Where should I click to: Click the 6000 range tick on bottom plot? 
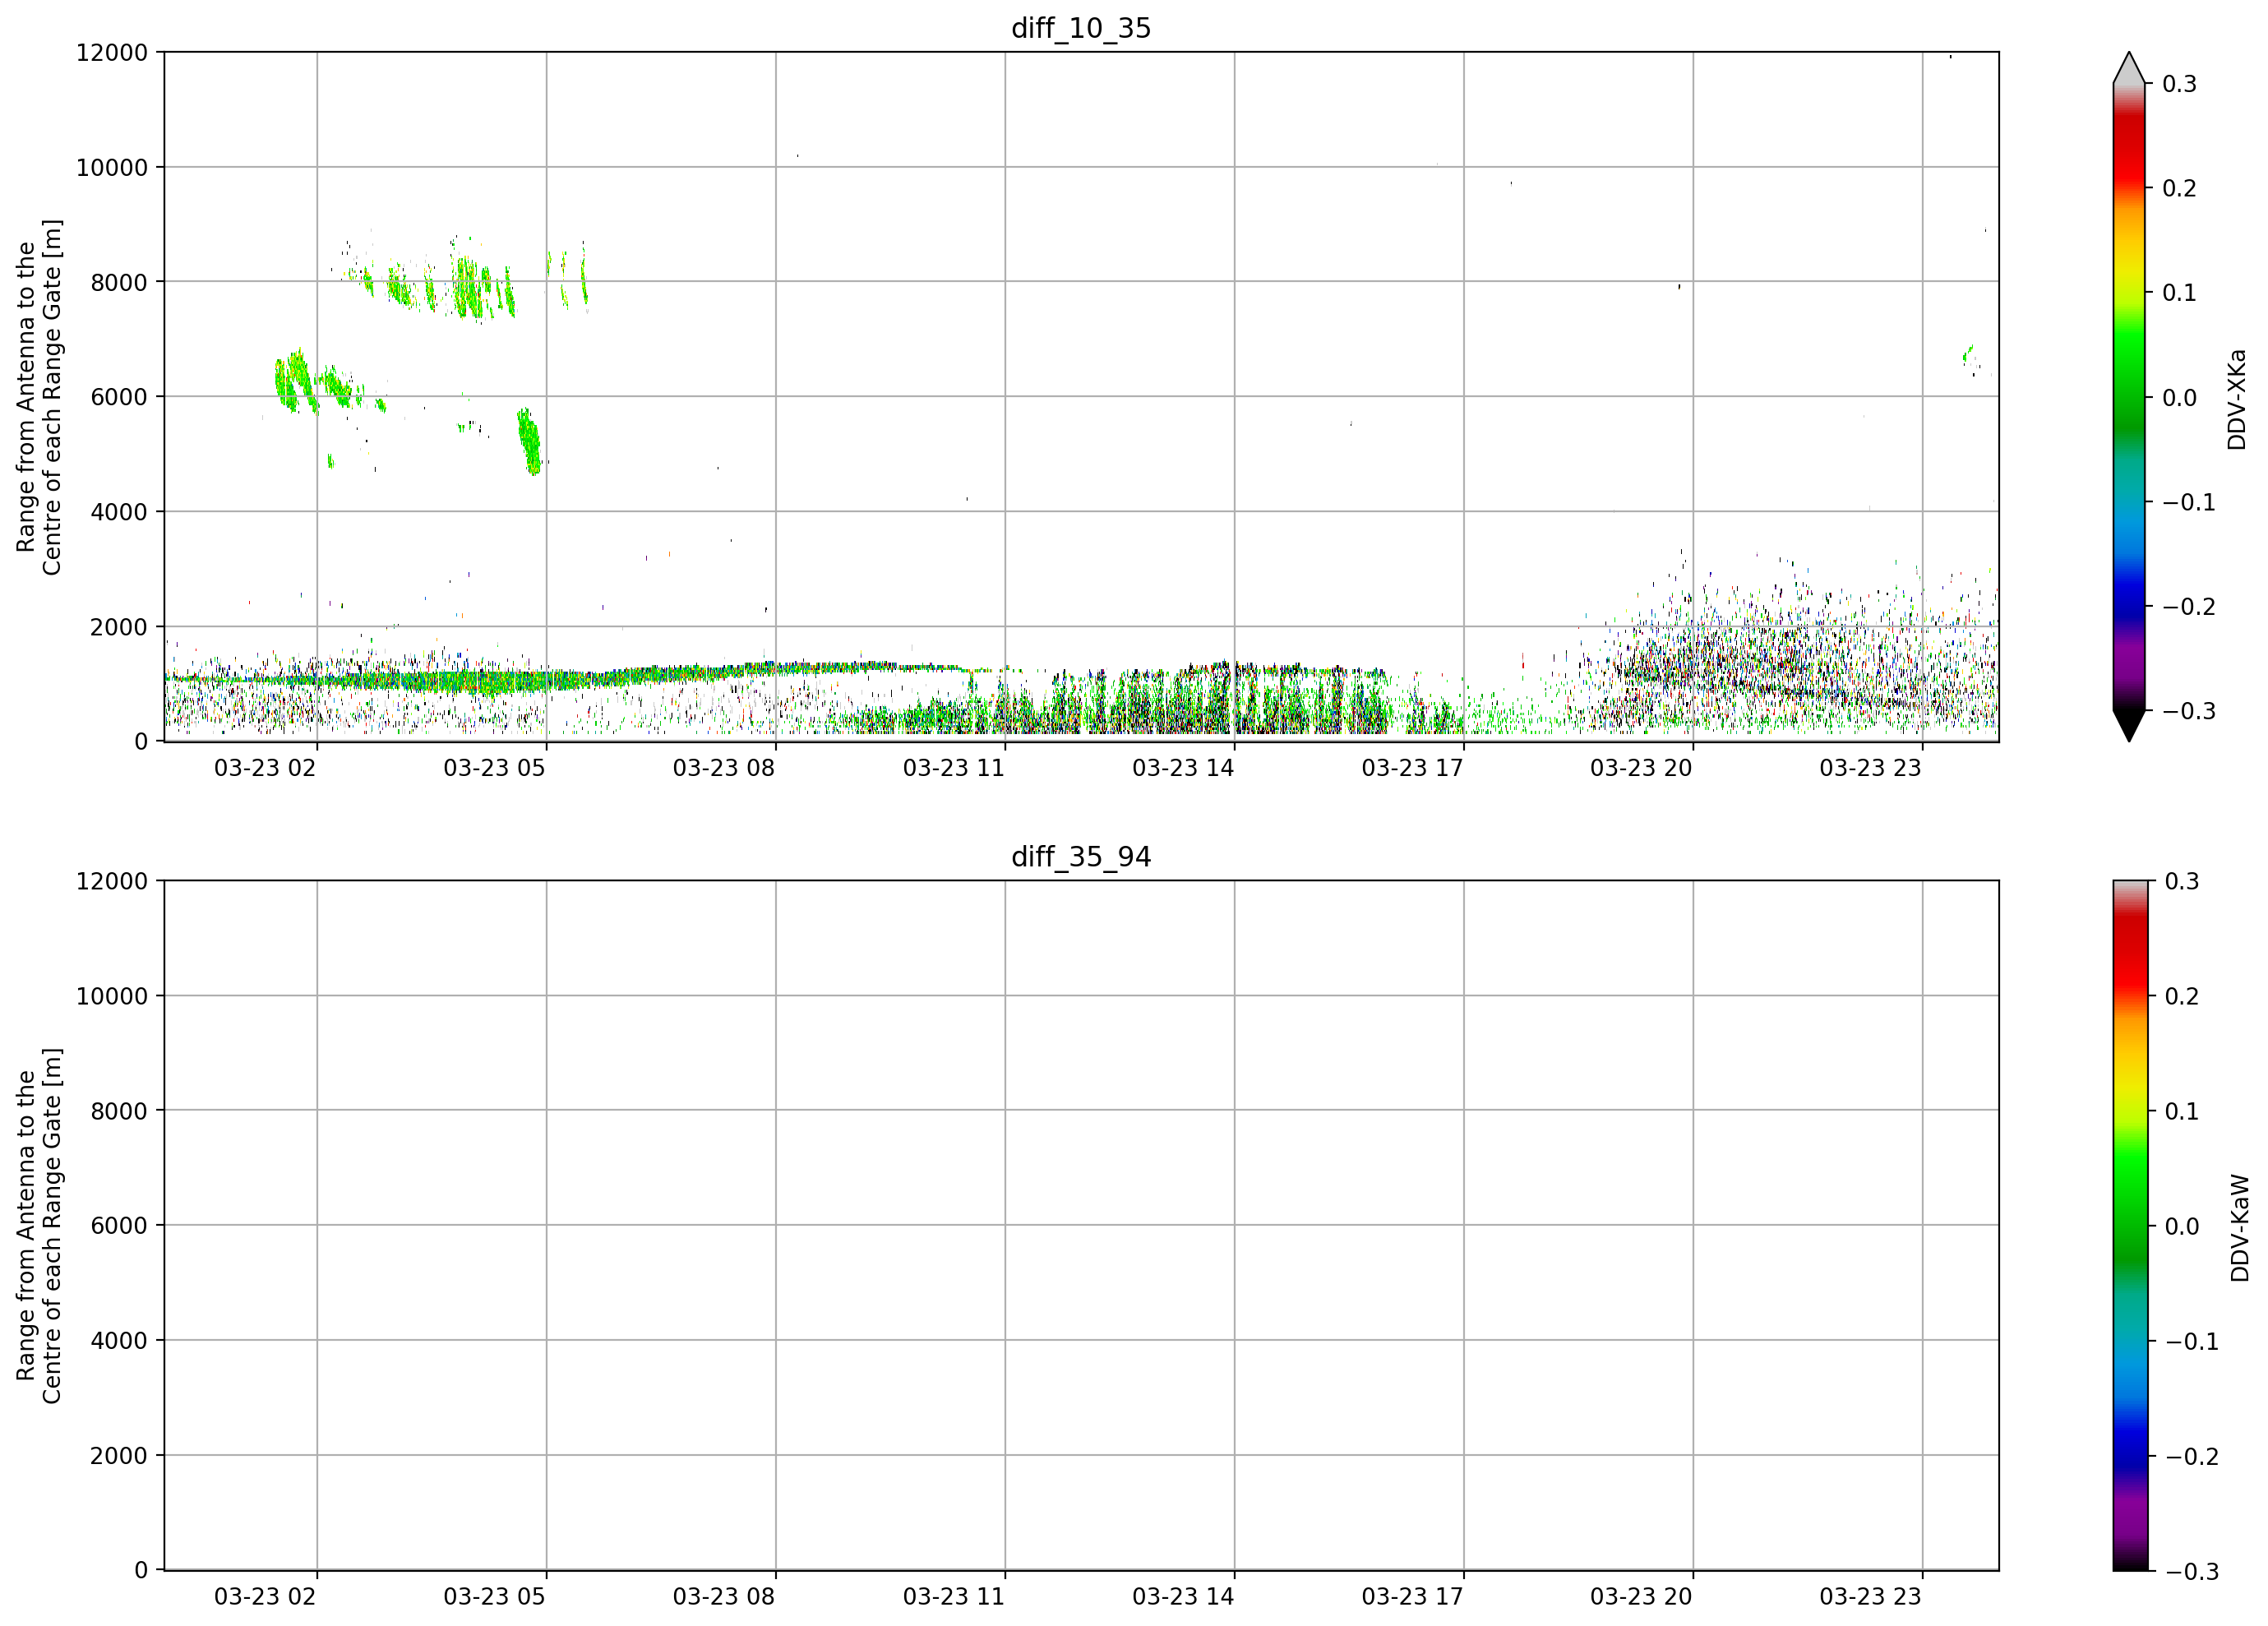pos(119,1226)
